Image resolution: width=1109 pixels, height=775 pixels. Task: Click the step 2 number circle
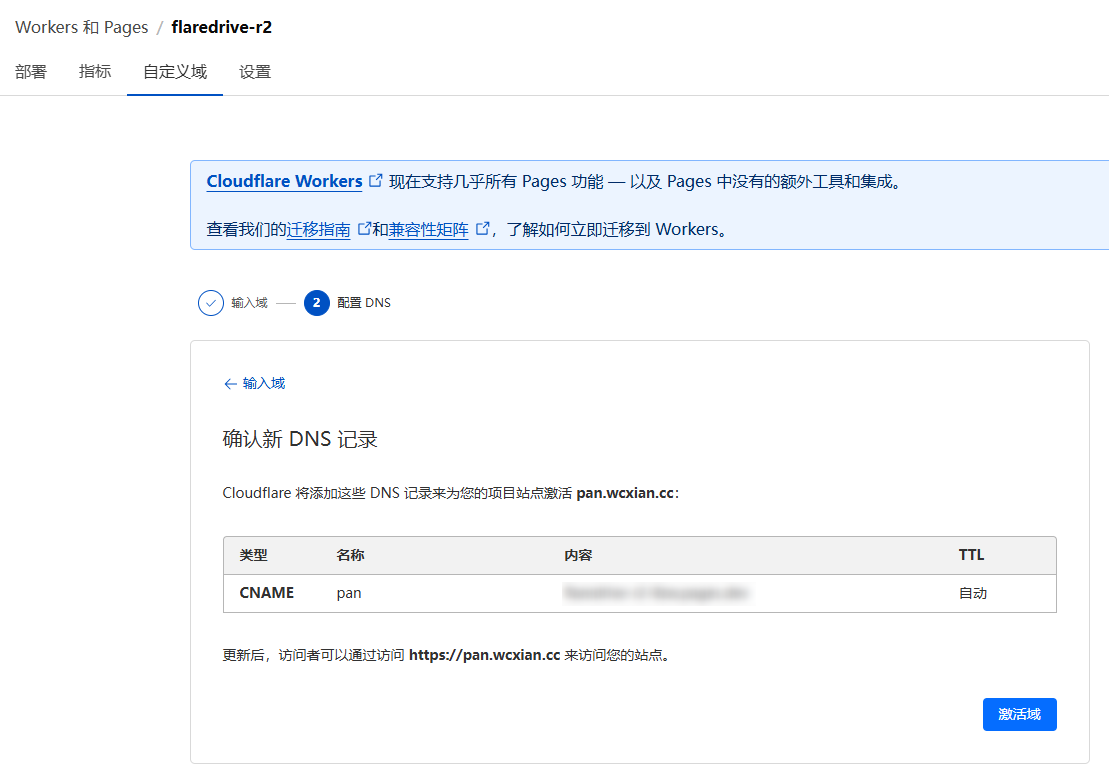(x=317, y=303)
